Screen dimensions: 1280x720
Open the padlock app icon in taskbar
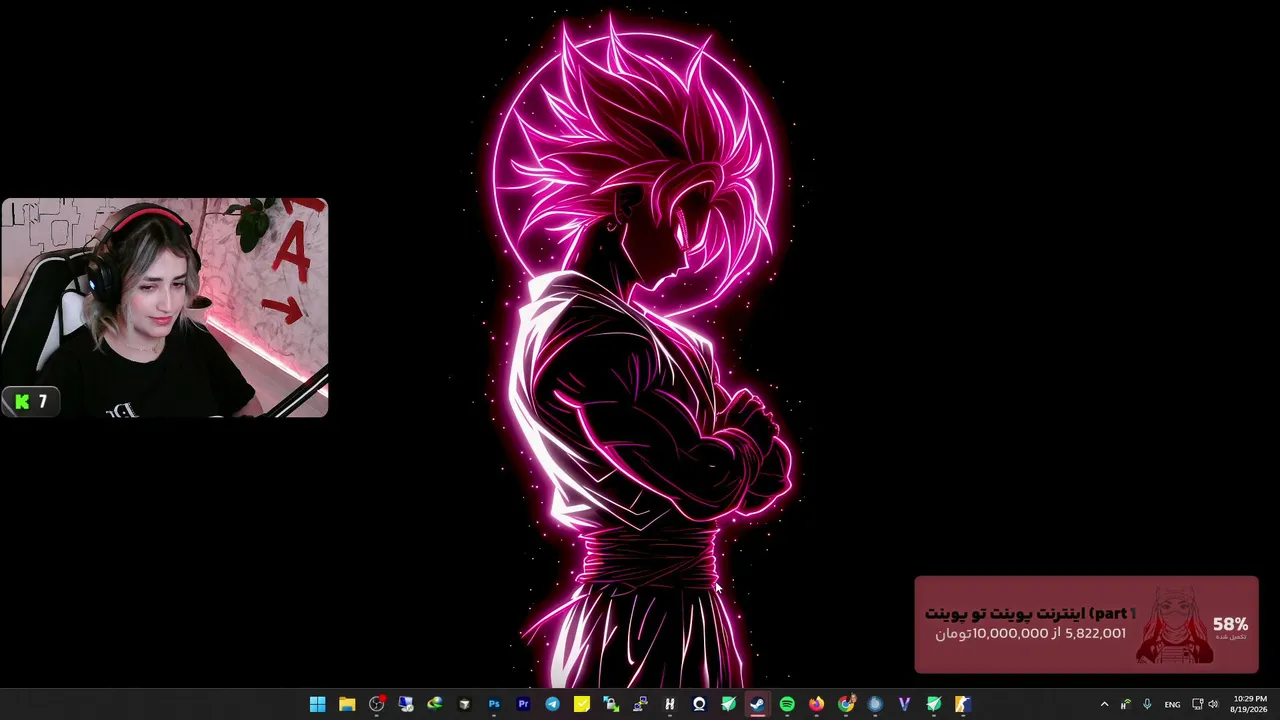pyautogui.click(x=611, y=704)
